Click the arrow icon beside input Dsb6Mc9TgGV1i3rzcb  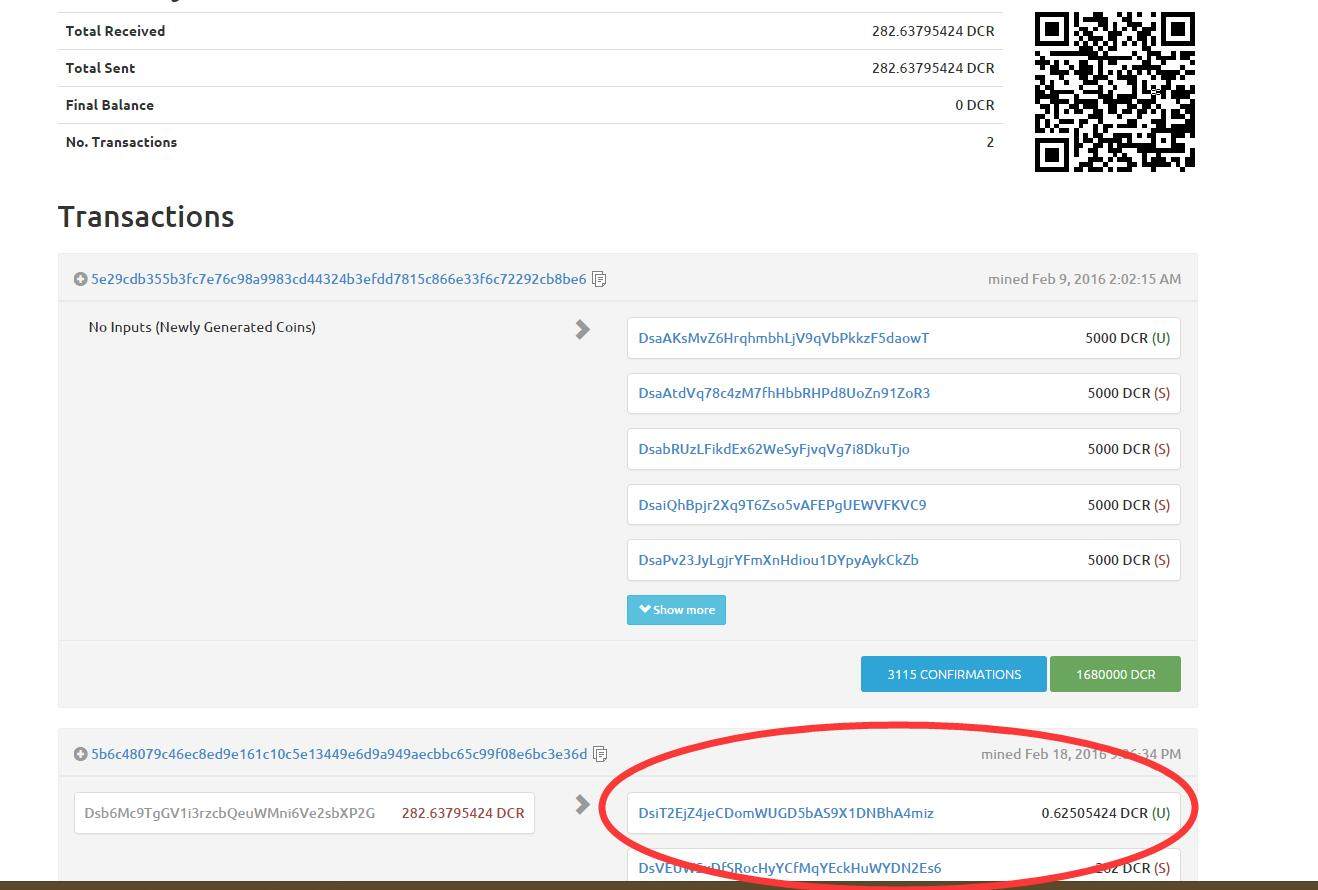tap(583, 804)
